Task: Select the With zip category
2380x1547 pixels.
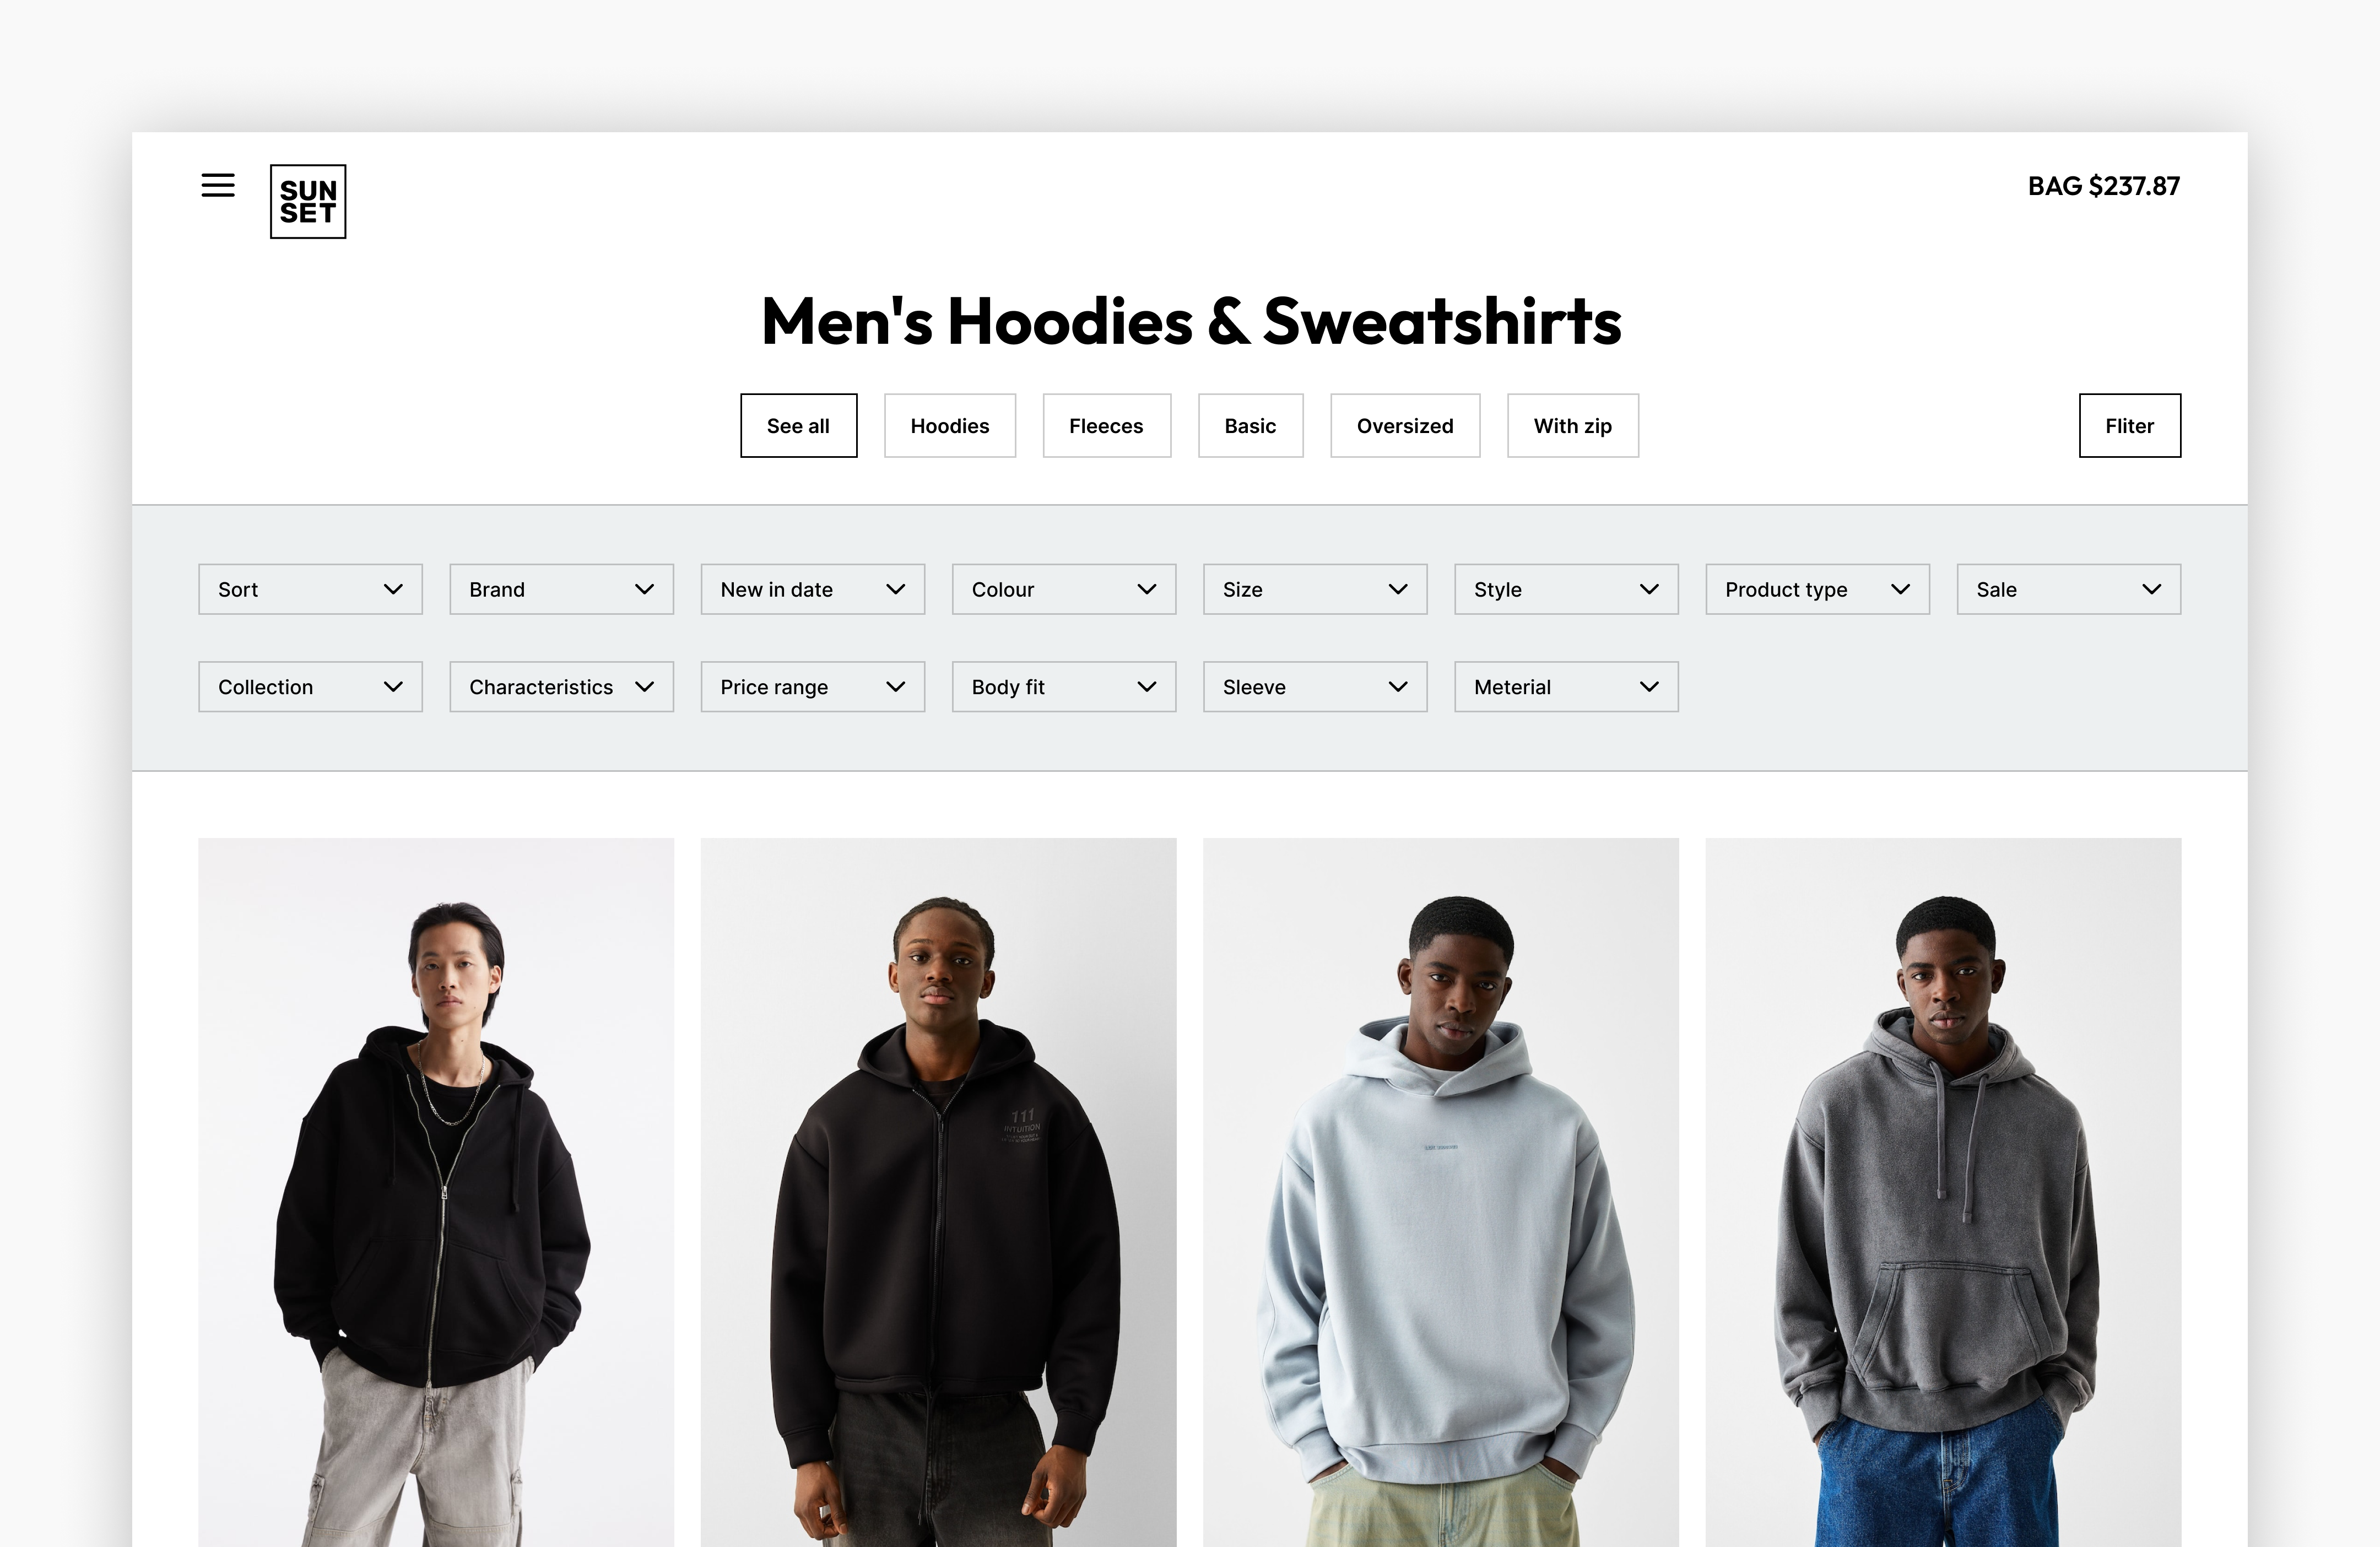Action: point(1573,426)
